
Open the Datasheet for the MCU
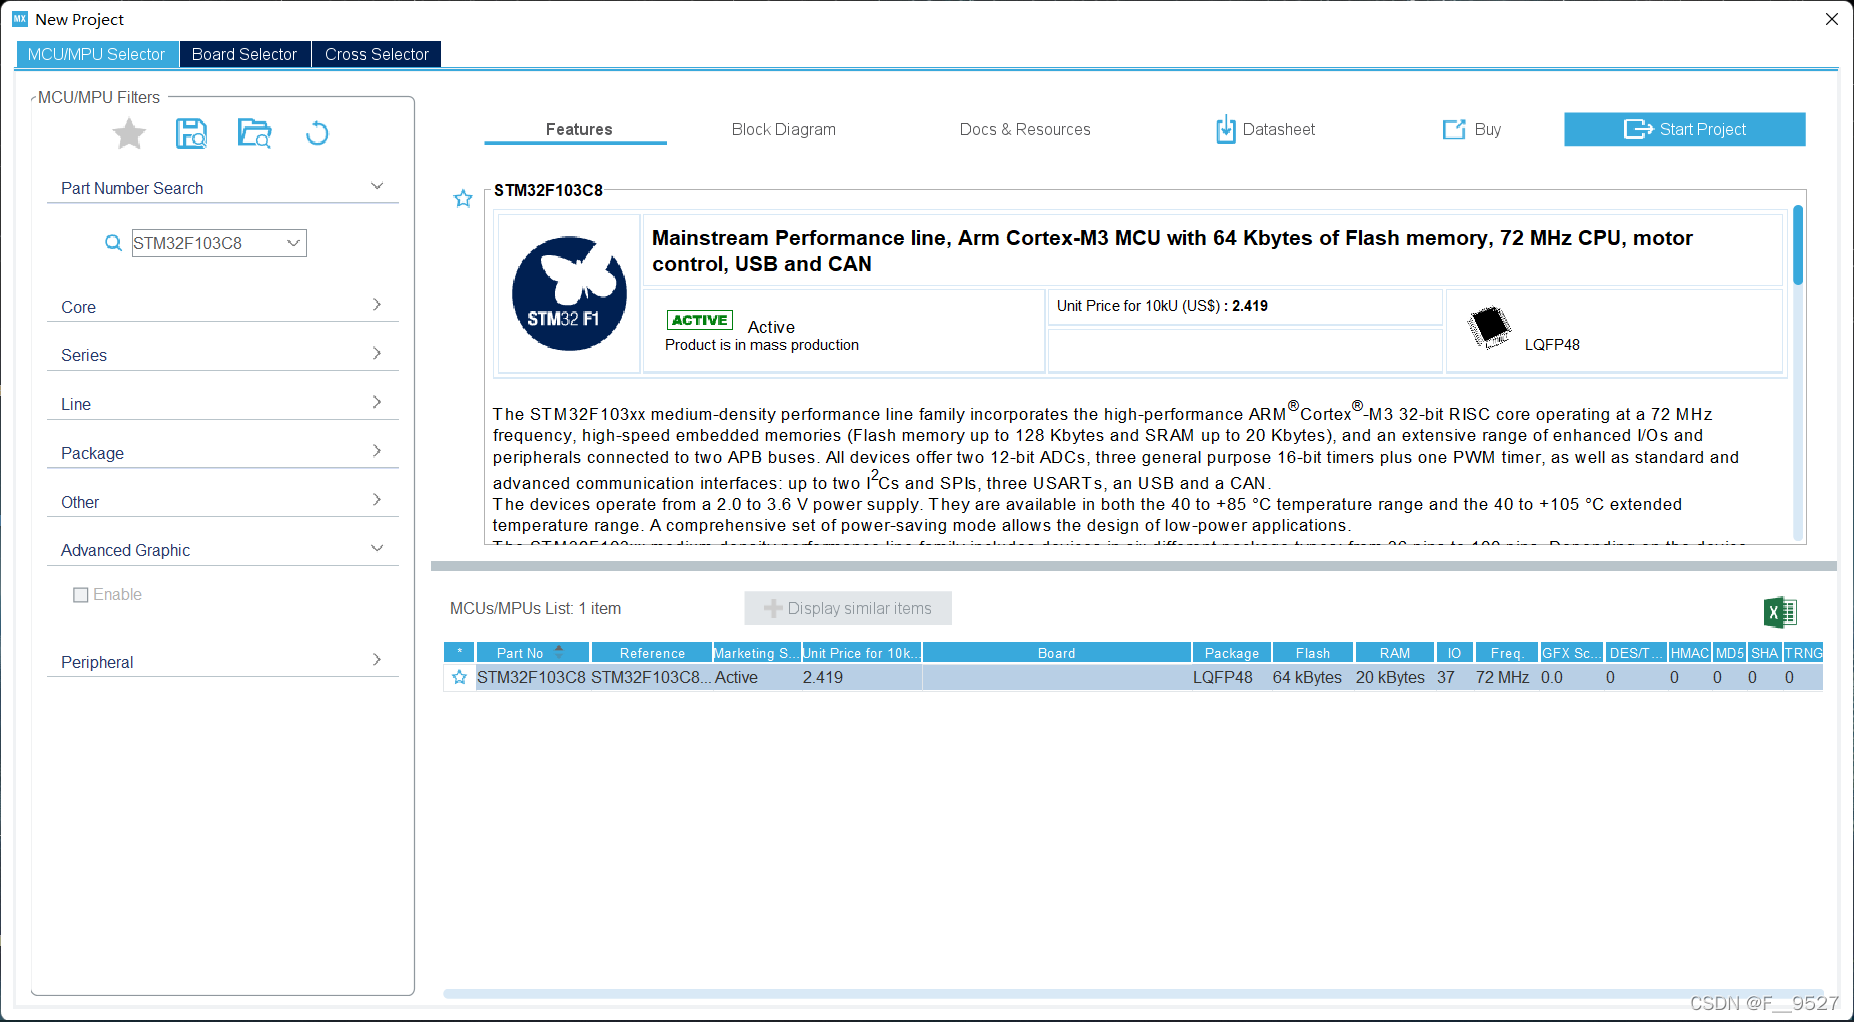click(x=1265, y=129)
